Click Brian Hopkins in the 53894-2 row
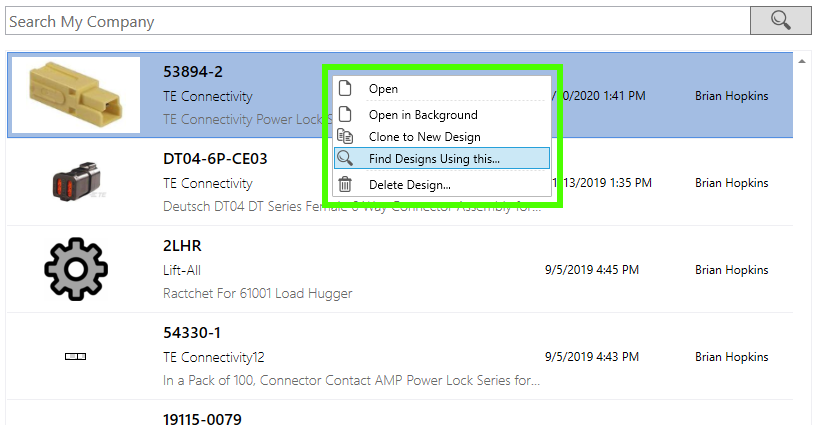816x425 pixels. coord(731,96)
